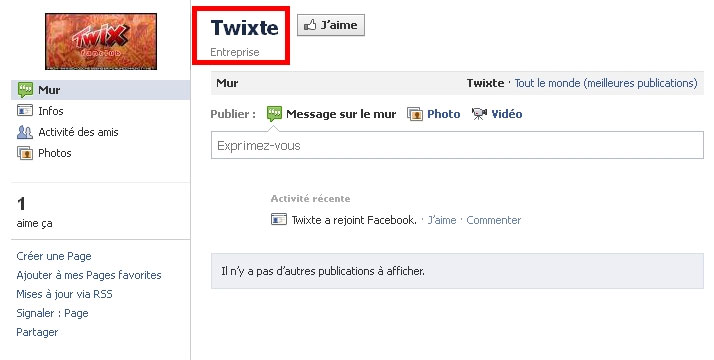Screen dimensions: 714x360
Task: Select Tout le monde (meilleures publications) filter
Action: click(606, 83)
